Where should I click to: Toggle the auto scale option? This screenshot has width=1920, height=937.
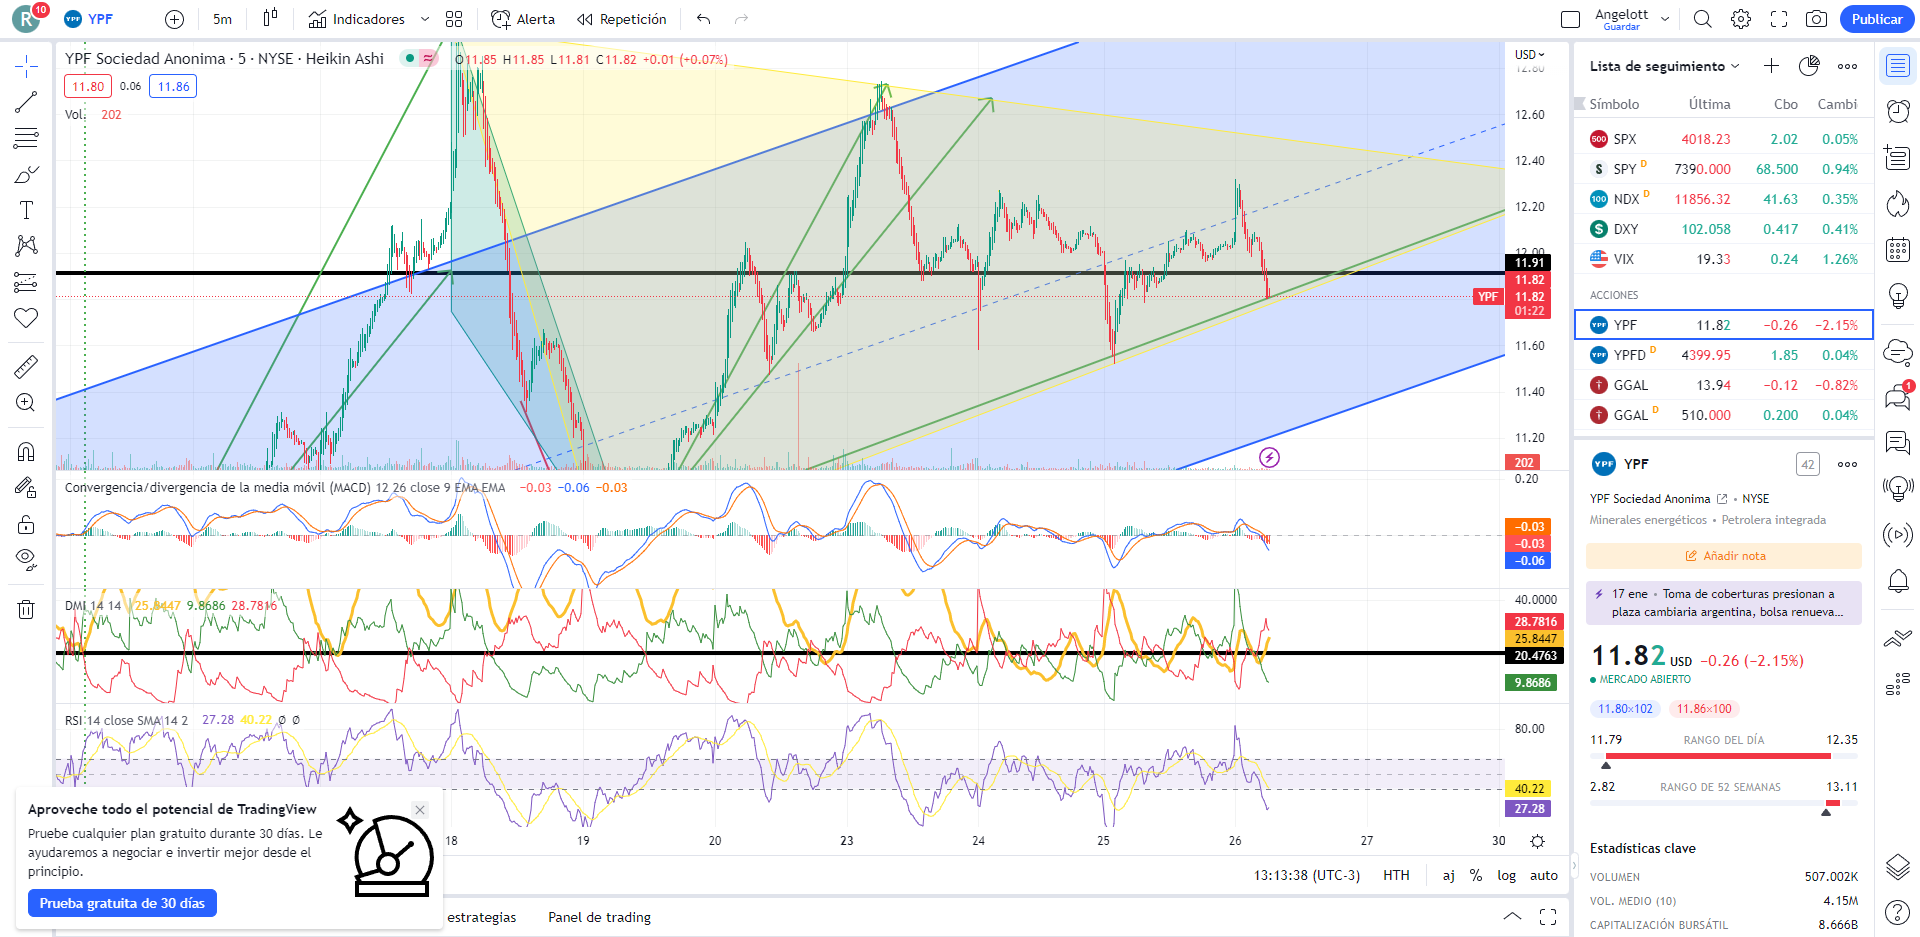pos(1543,875)
